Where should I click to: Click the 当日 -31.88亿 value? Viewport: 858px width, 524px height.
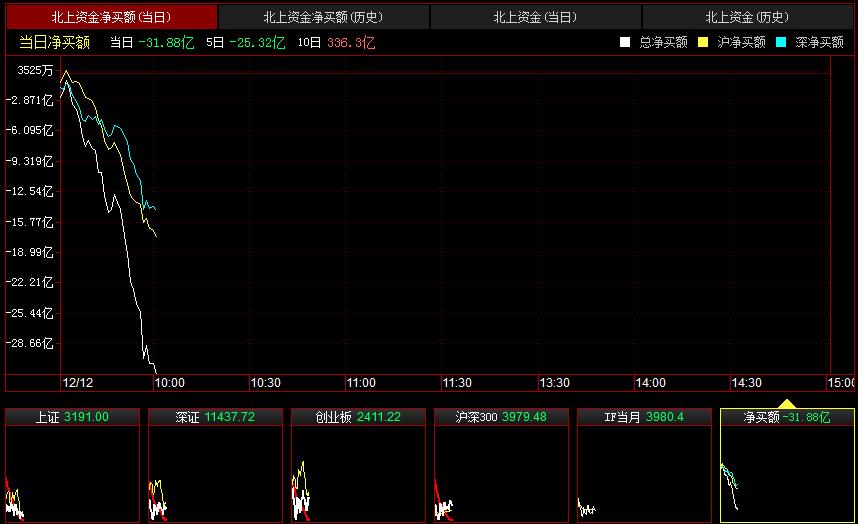point(165,42)
